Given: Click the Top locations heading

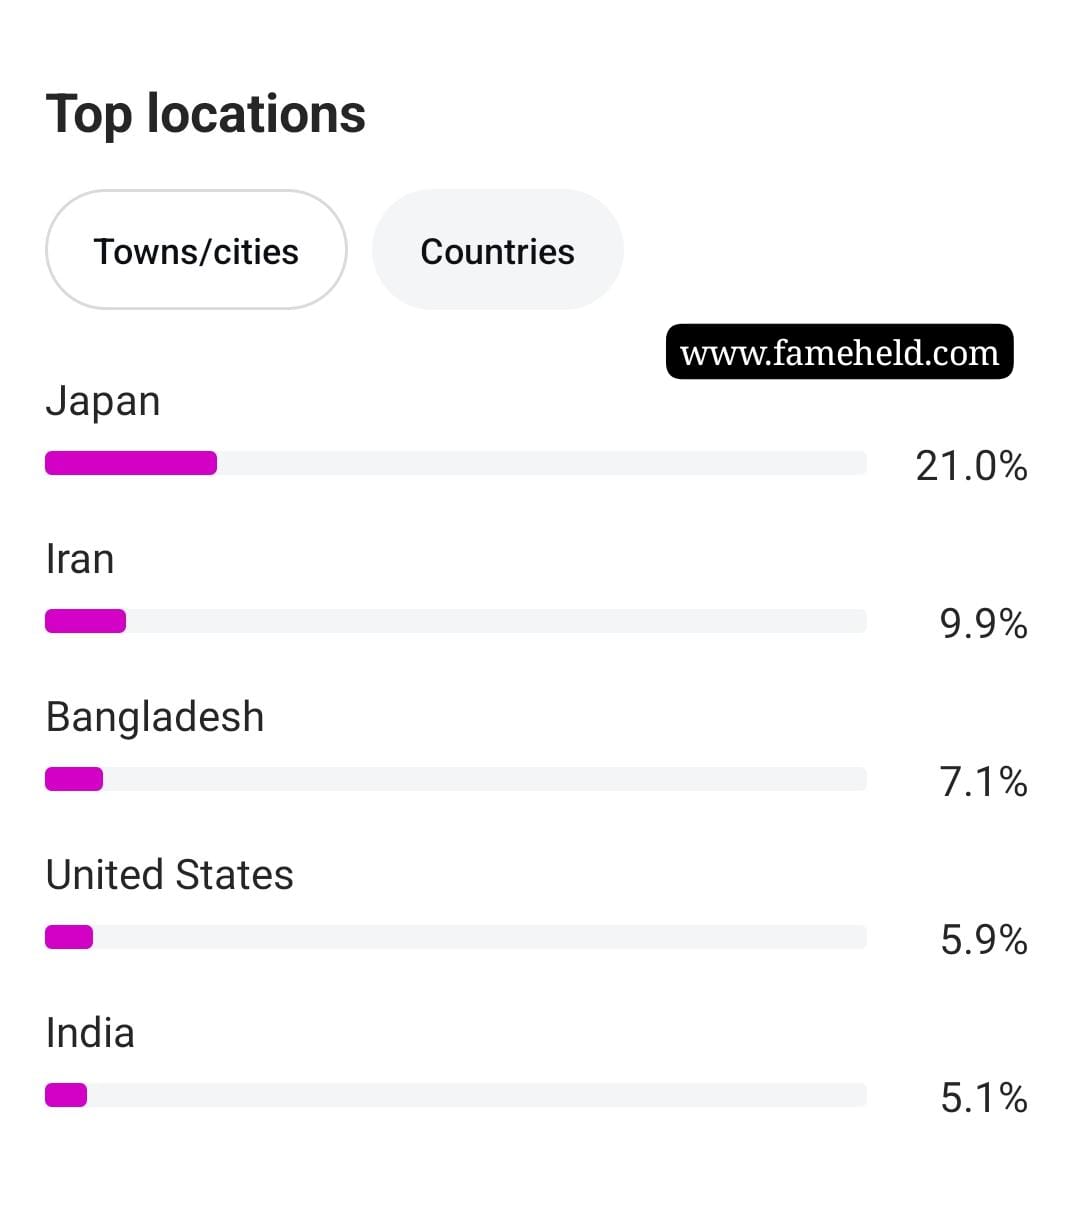Looking at the screenshot, I should click(206, 114).
